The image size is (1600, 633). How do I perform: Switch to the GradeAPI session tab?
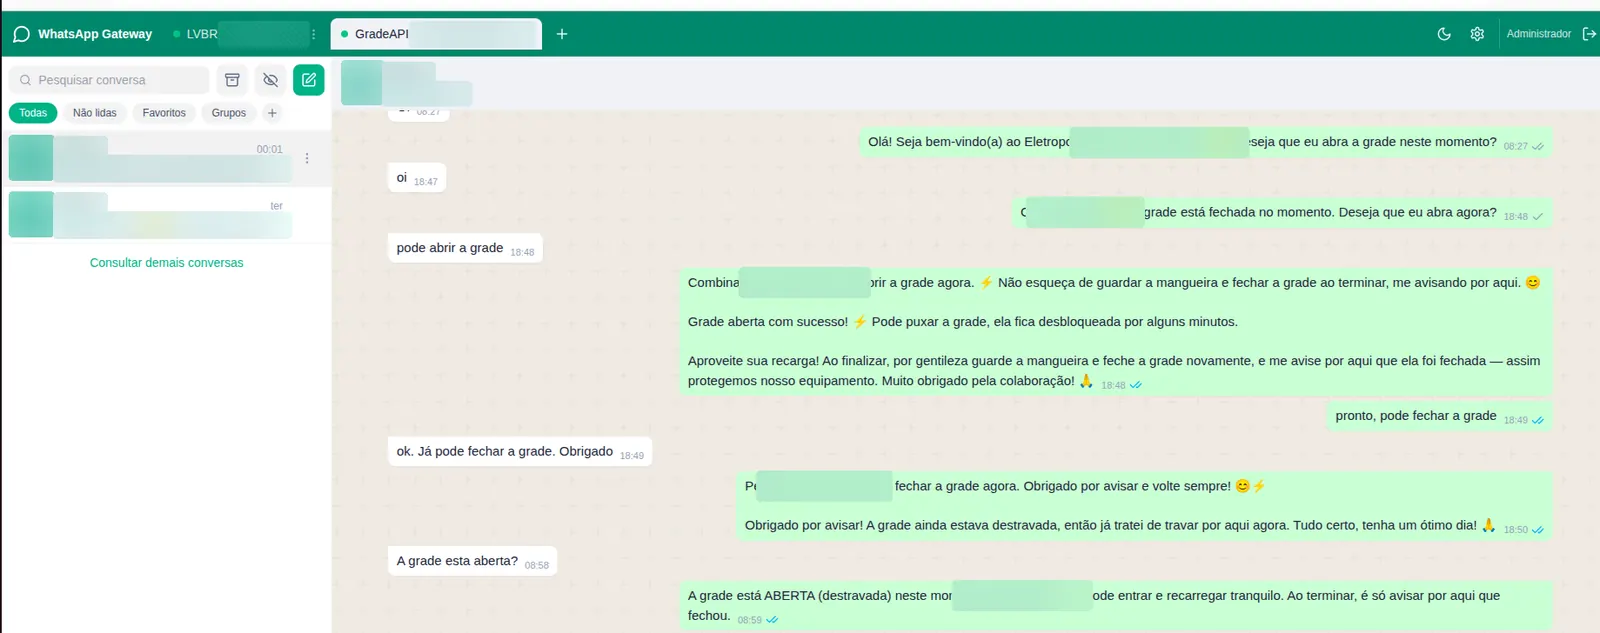pos(436,34)
